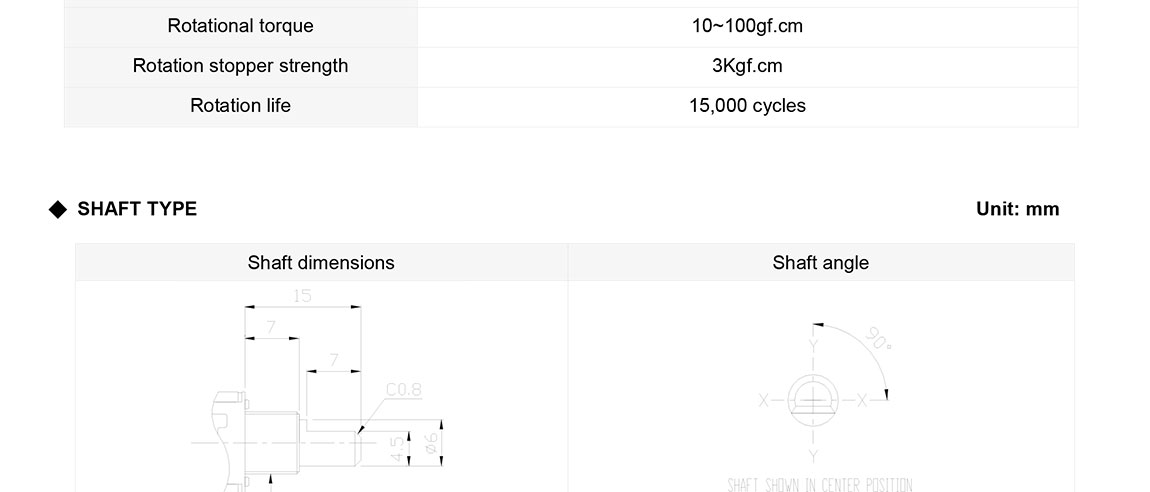Viewport: 1150px width, 492px height.
Task: Select the Shaft angle column header
Action: (x=820, y=263)
